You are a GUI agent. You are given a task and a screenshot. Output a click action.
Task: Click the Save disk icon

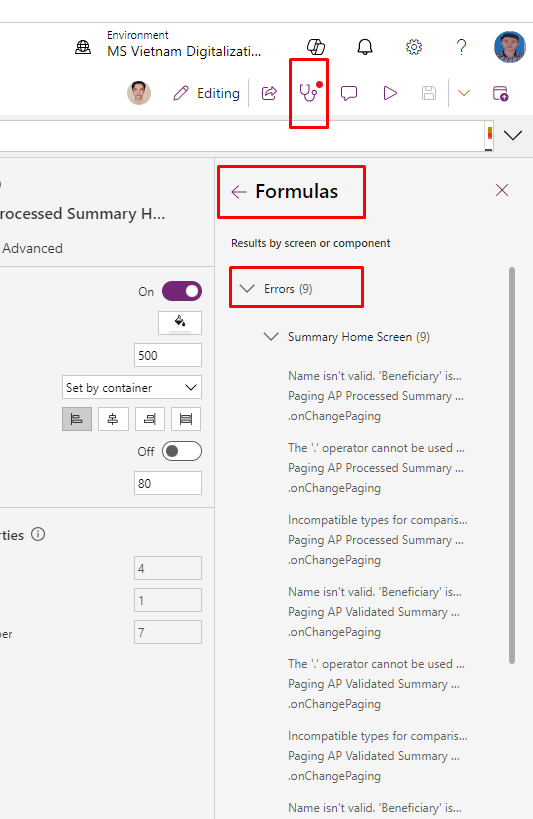pos(429,93)
